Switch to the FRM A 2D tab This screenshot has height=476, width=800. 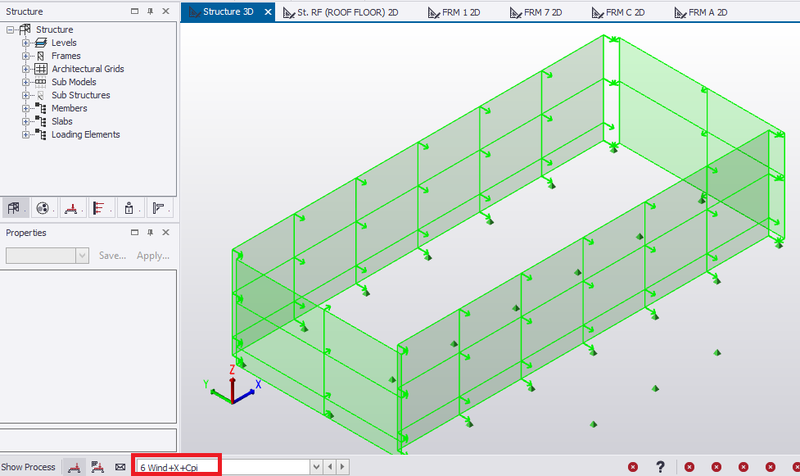(701, 12)
